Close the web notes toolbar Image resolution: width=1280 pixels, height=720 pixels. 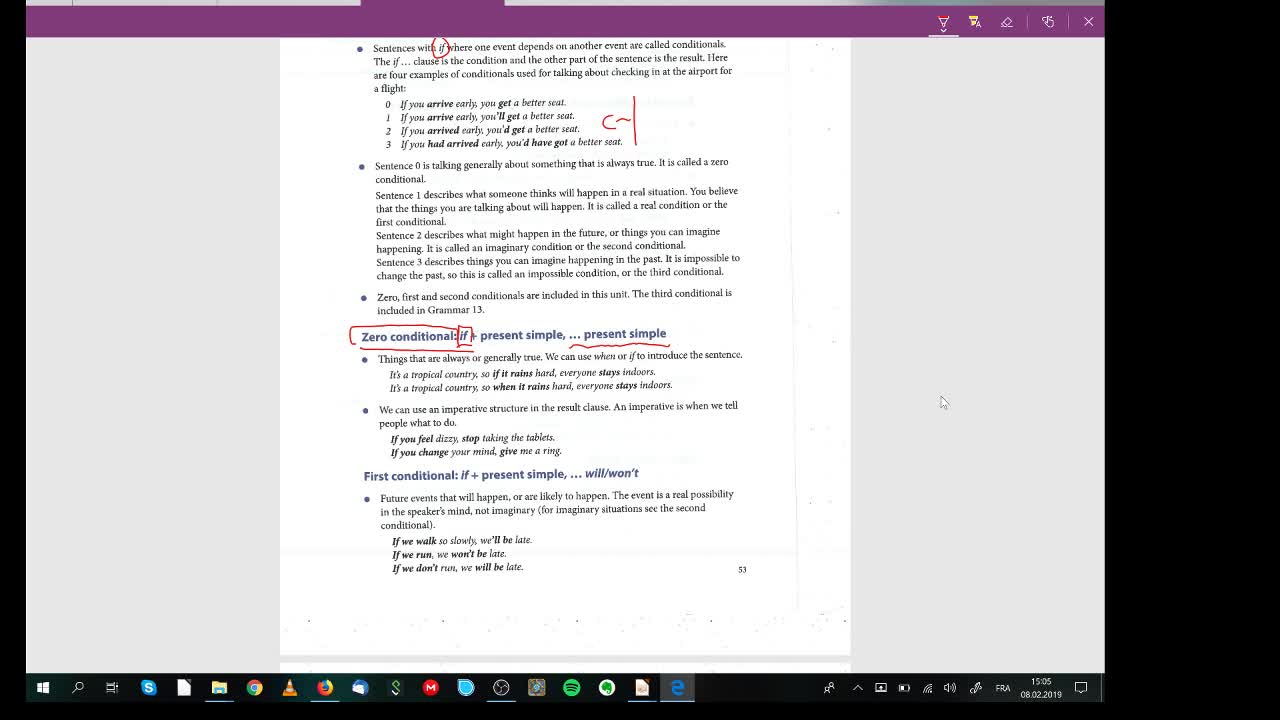(x=1088, y=22)
